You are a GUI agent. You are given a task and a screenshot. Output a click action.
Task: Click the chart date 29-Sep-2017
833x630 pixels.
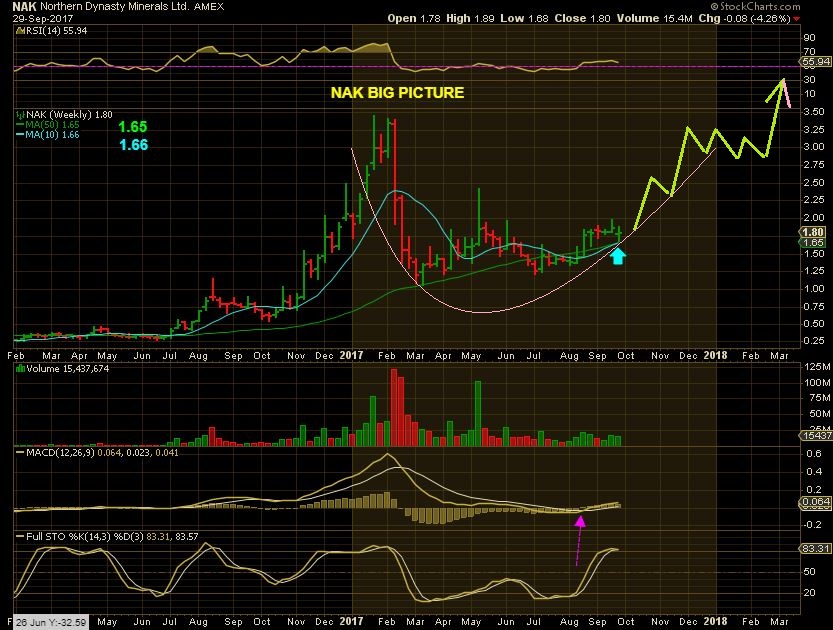pyautogui.click(x=43, y=19)
